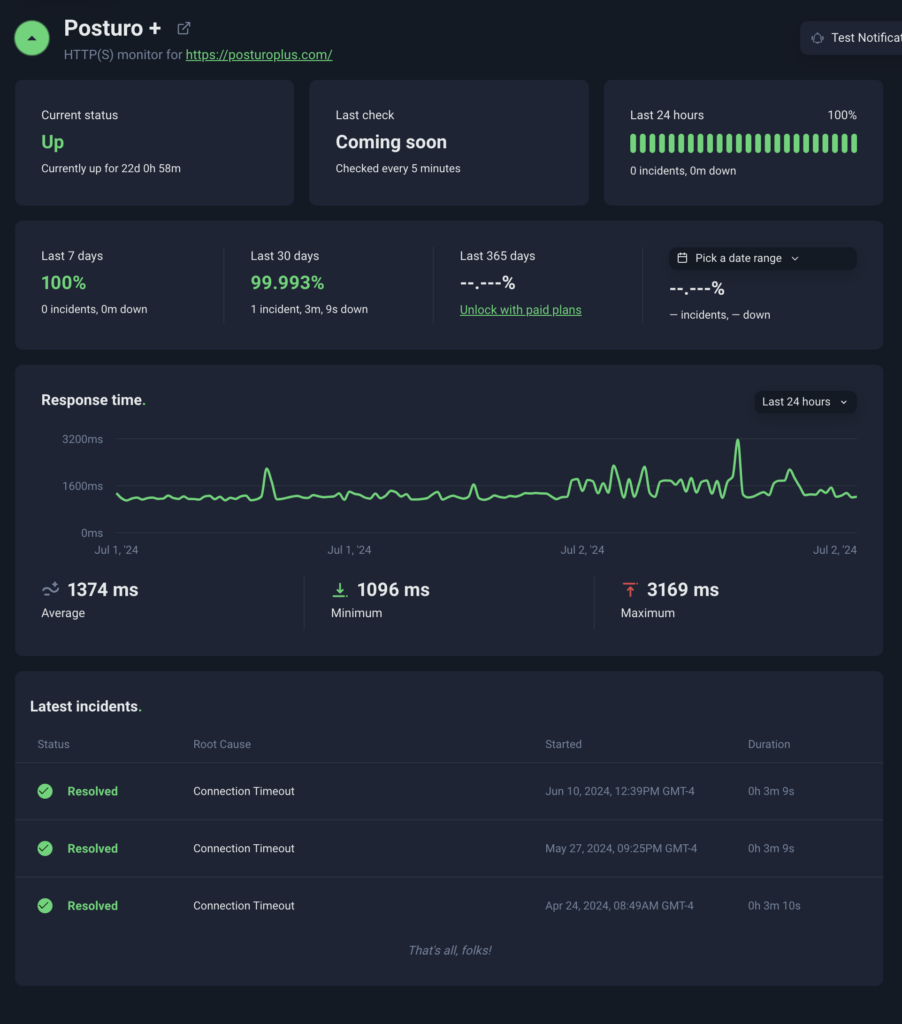Click the resolved checkmark icon for Jun 10 incident
Viewport: 902px width, 1024px height.
coord(45,791)
